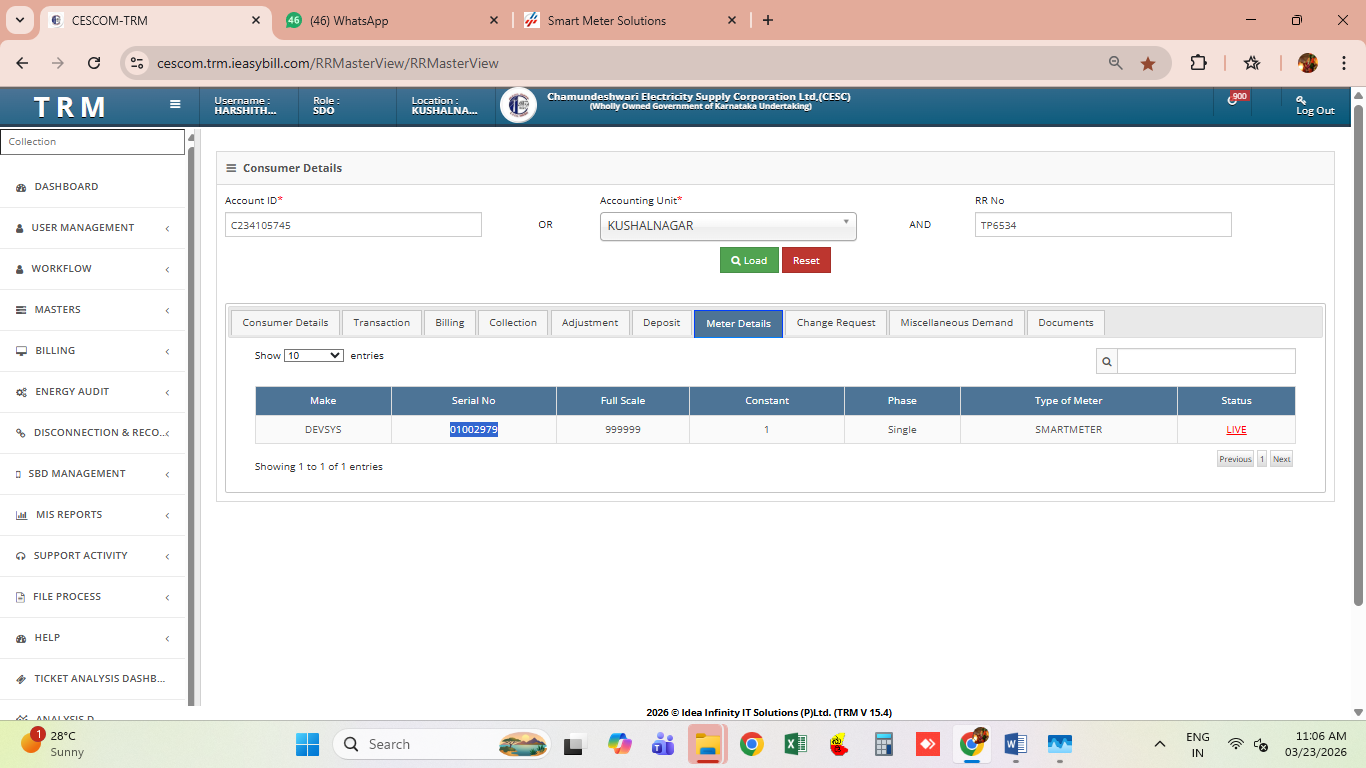Open the Change Request tab
1366x768 pixels.
[836, 323]
